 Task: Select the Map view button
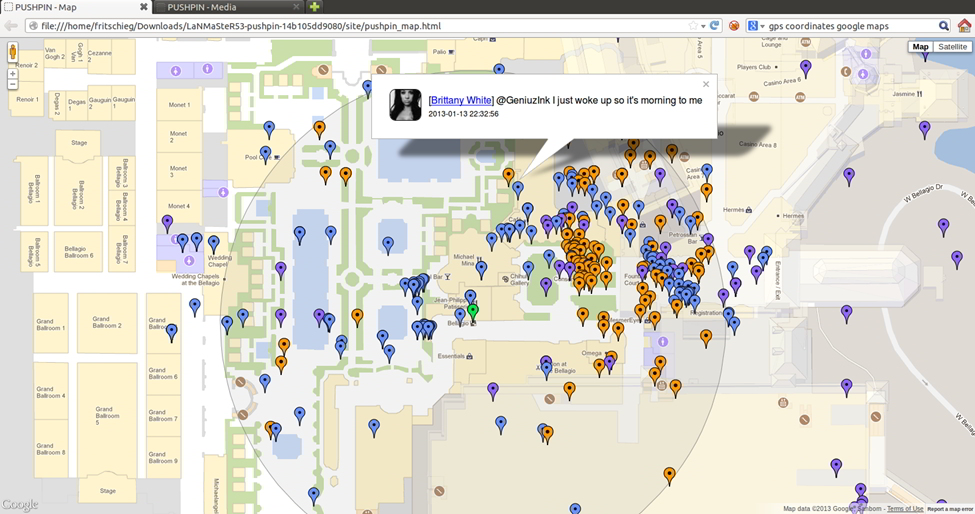[920, 47]
